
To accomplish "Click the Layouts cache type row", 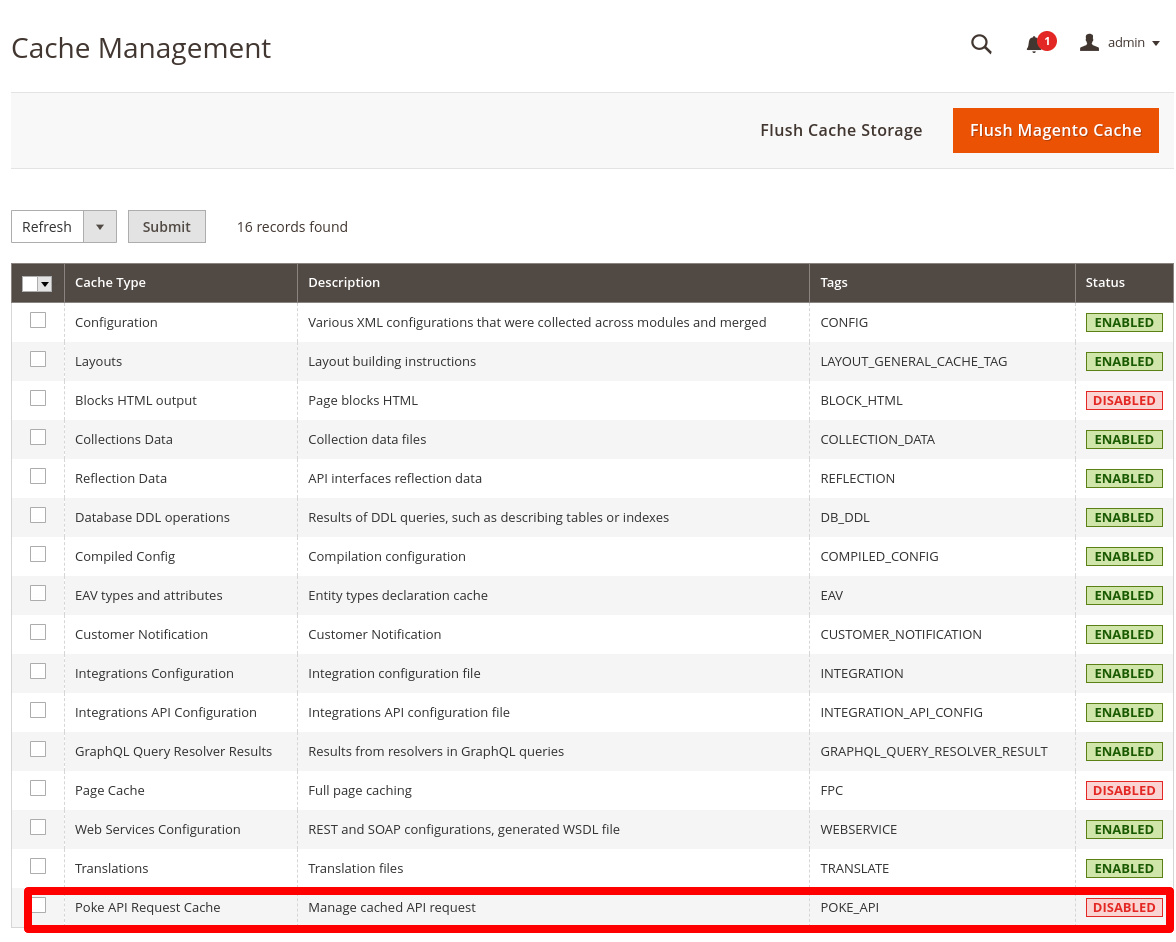I will click(98, 361).
